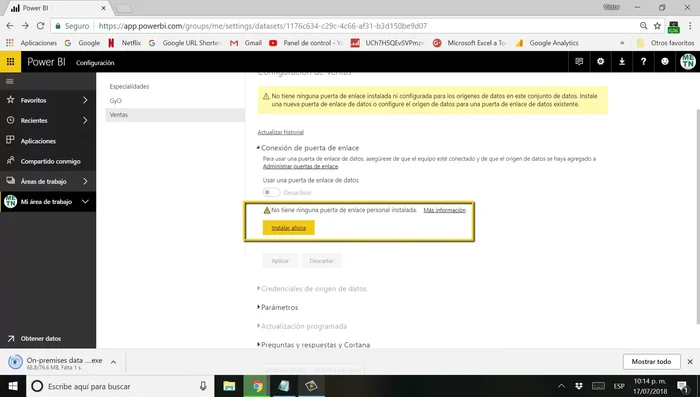Show hidden system tray icons
The image size is (700, 397).
[561, 386]
